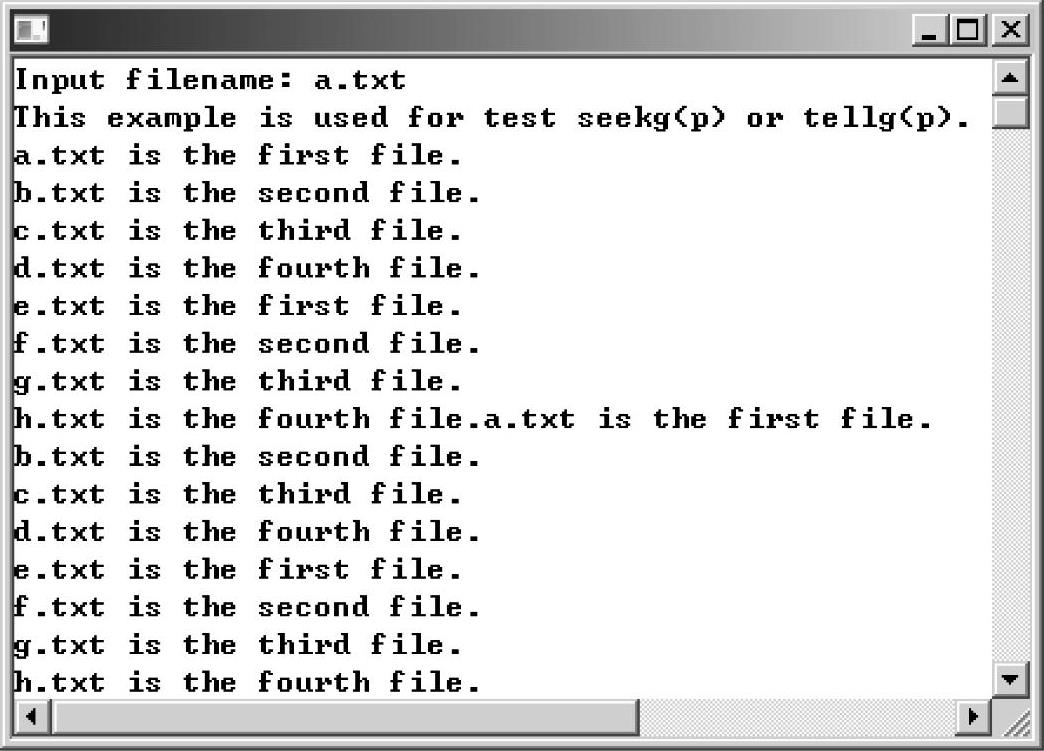Click the word 'seekg(p)' in the output
The width and height of the screenshot is (1044, 751).
[651, 118]
